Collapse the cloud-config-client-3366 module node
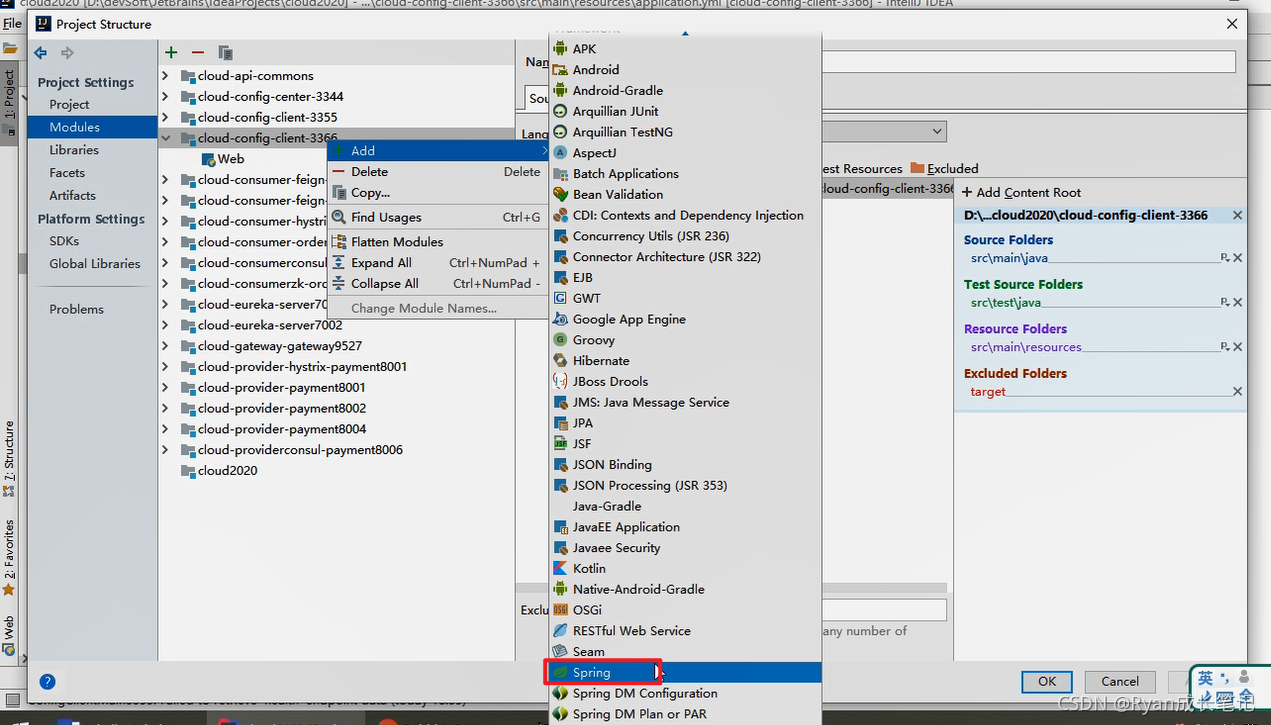The width and height of the screenshot is (1271, 725). (x=166, y=138)
